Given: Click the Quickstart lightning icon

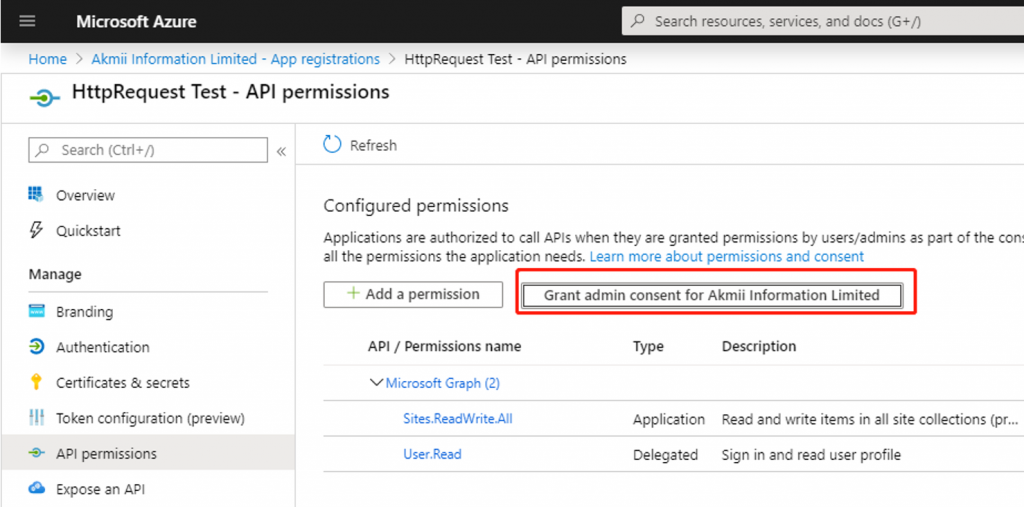Looking at the screenshot, I should [37, 230].
